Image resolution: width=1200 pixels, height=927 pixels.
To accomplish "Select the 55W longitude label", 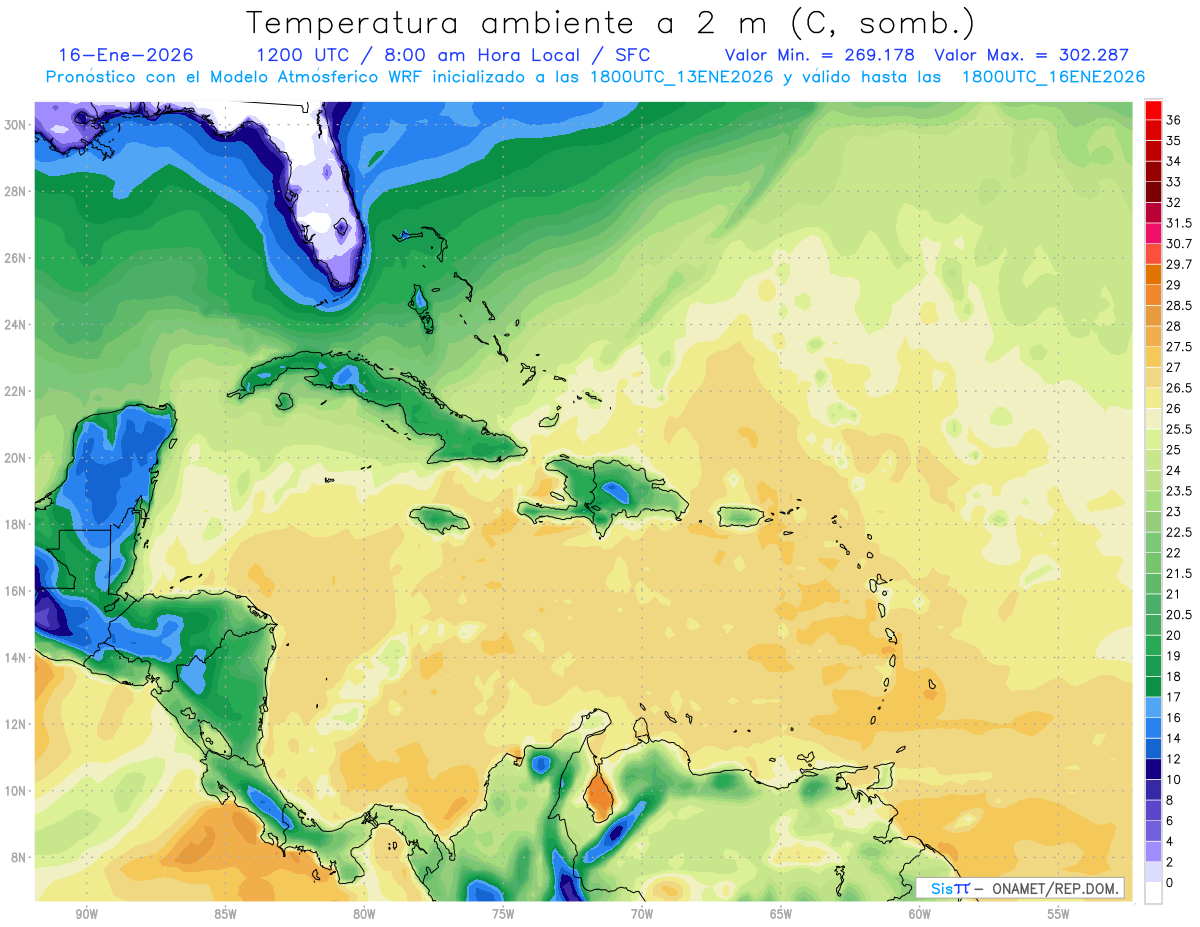I will [x=1059, y=914].
